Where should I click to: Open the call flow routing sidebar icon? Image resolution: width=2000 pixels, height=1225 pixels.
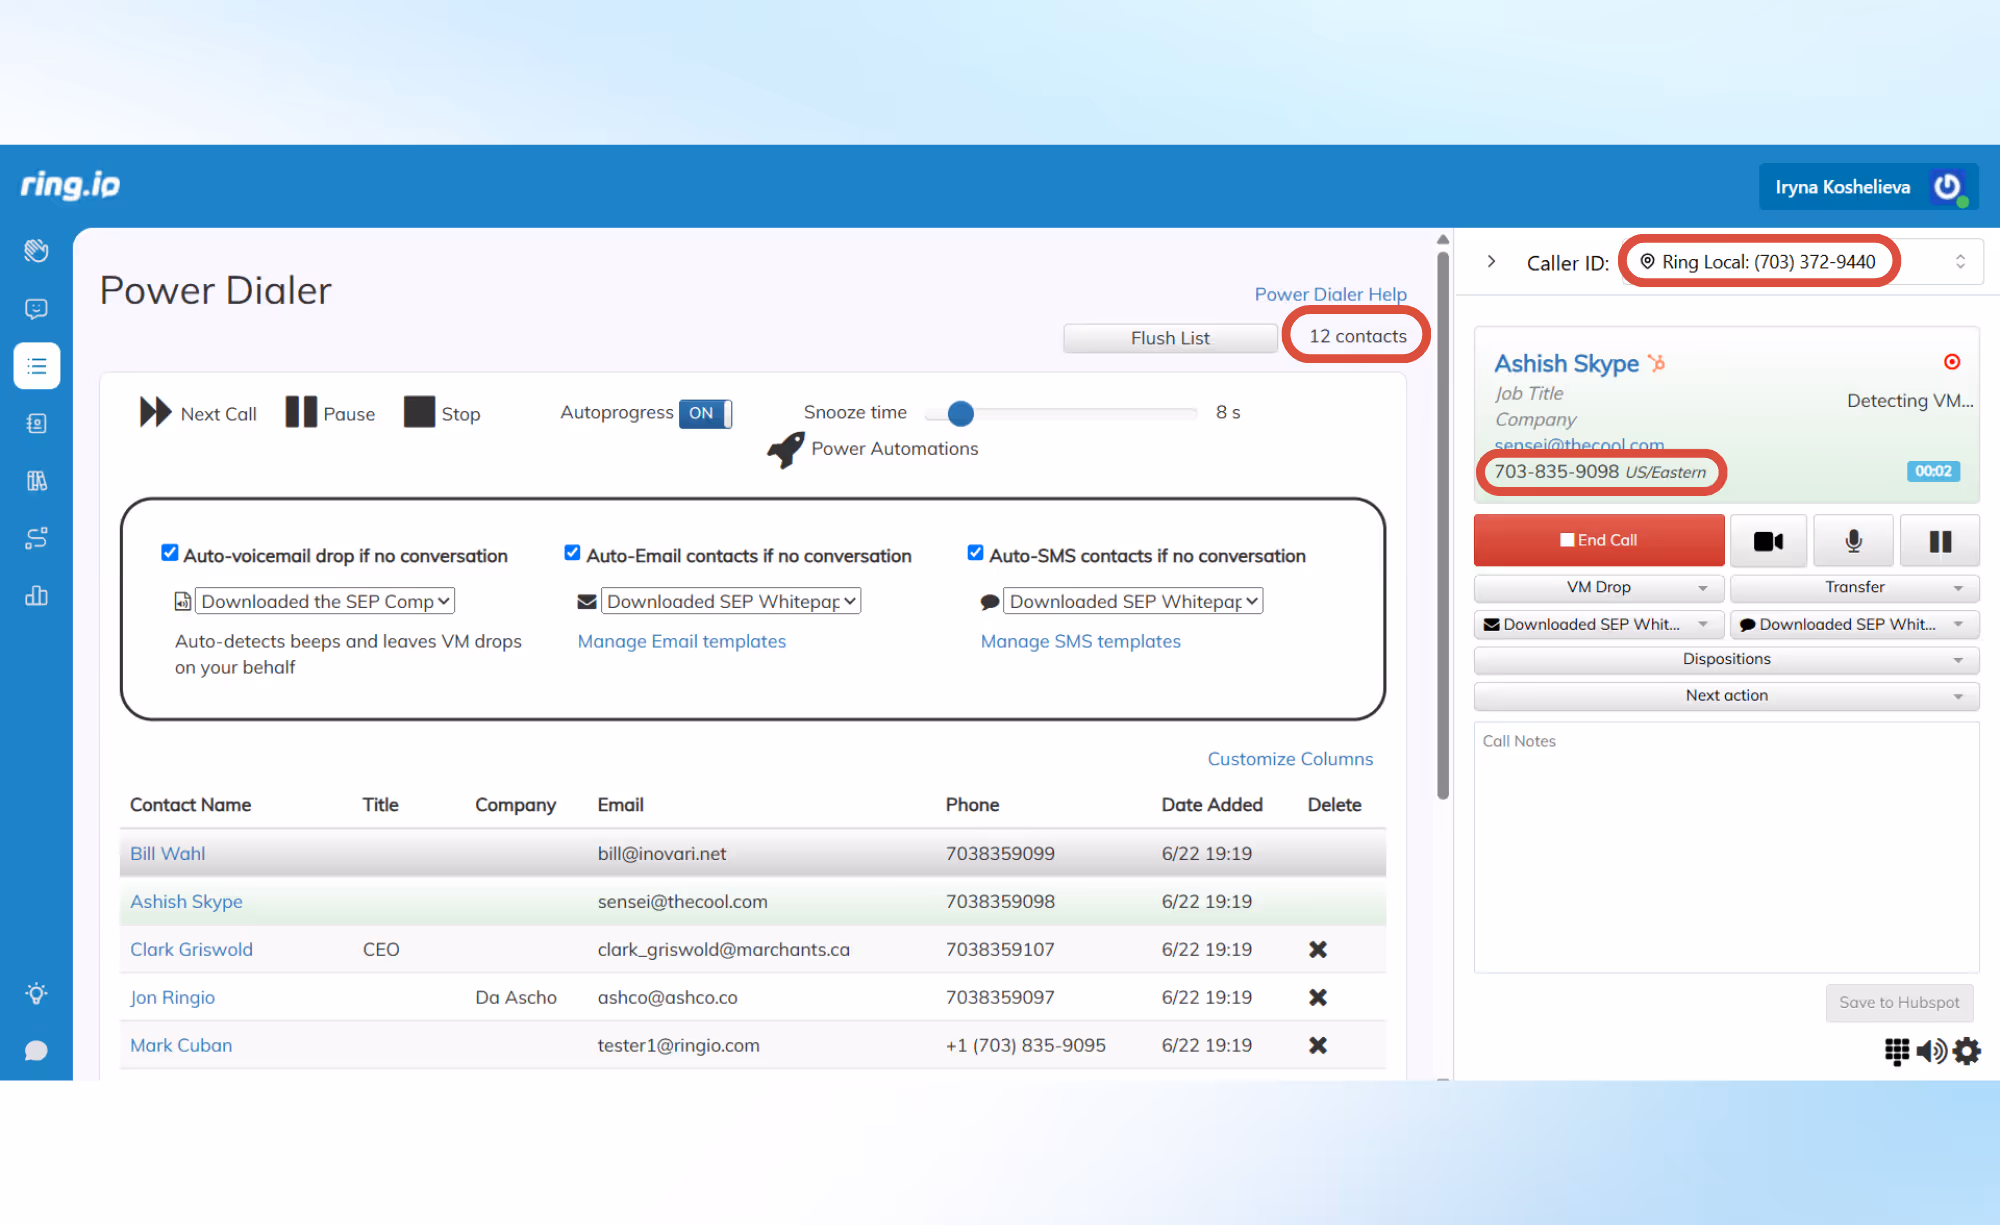coord(36,538)
